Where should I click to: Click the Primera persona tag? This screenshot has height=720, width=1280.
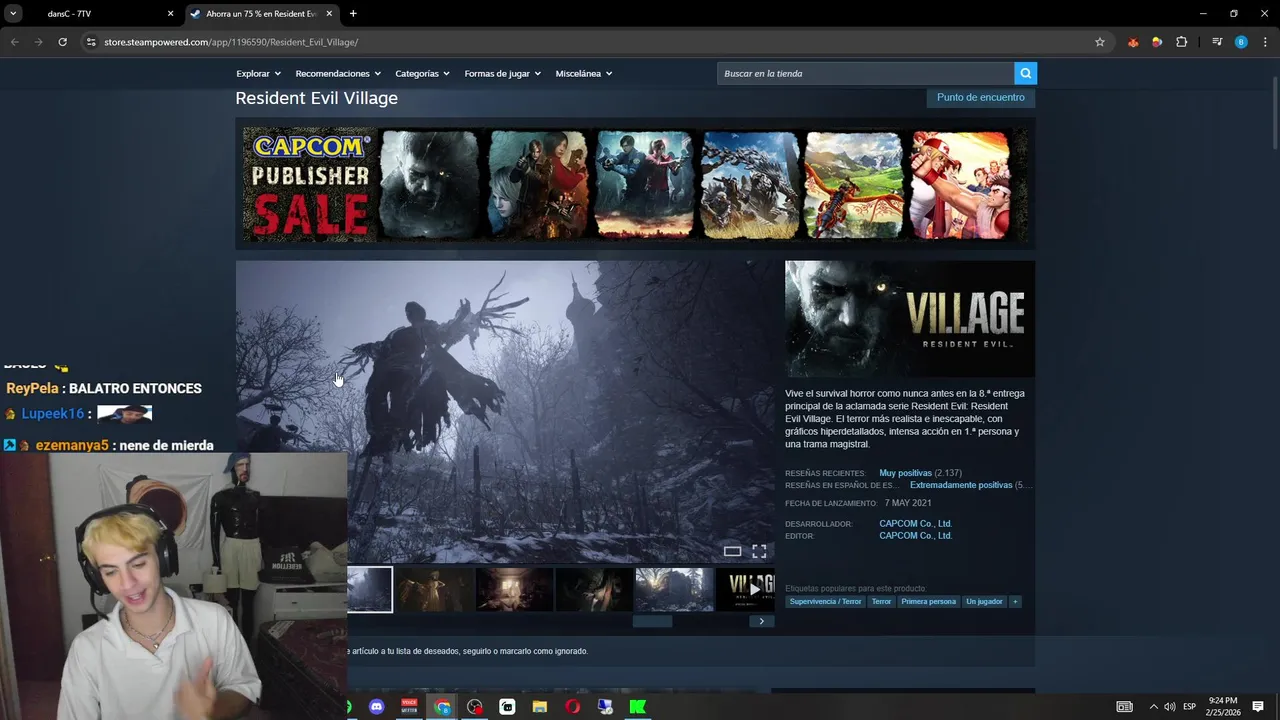pos(928,602)
